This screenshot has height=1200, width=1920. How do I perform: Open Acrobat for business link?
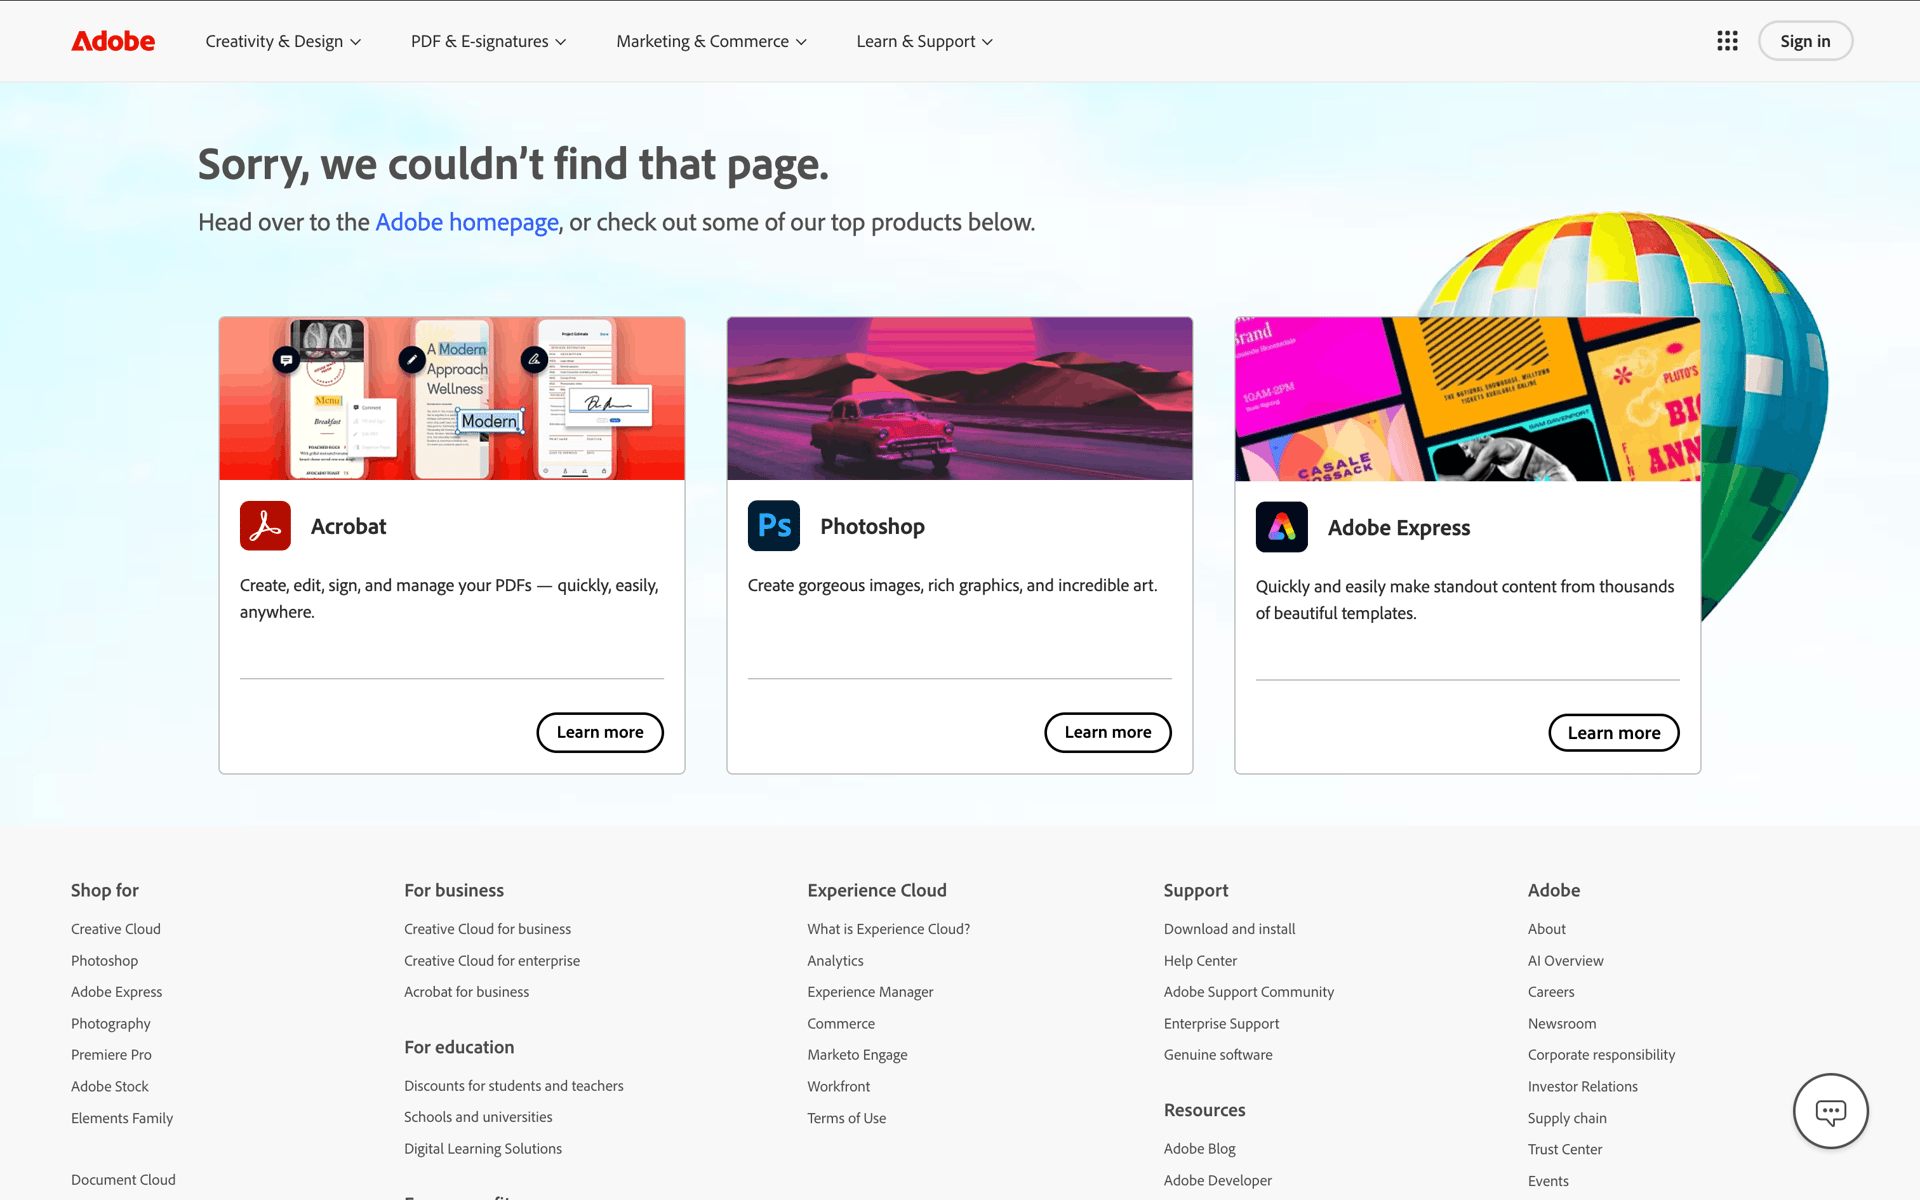click(467, 992)
